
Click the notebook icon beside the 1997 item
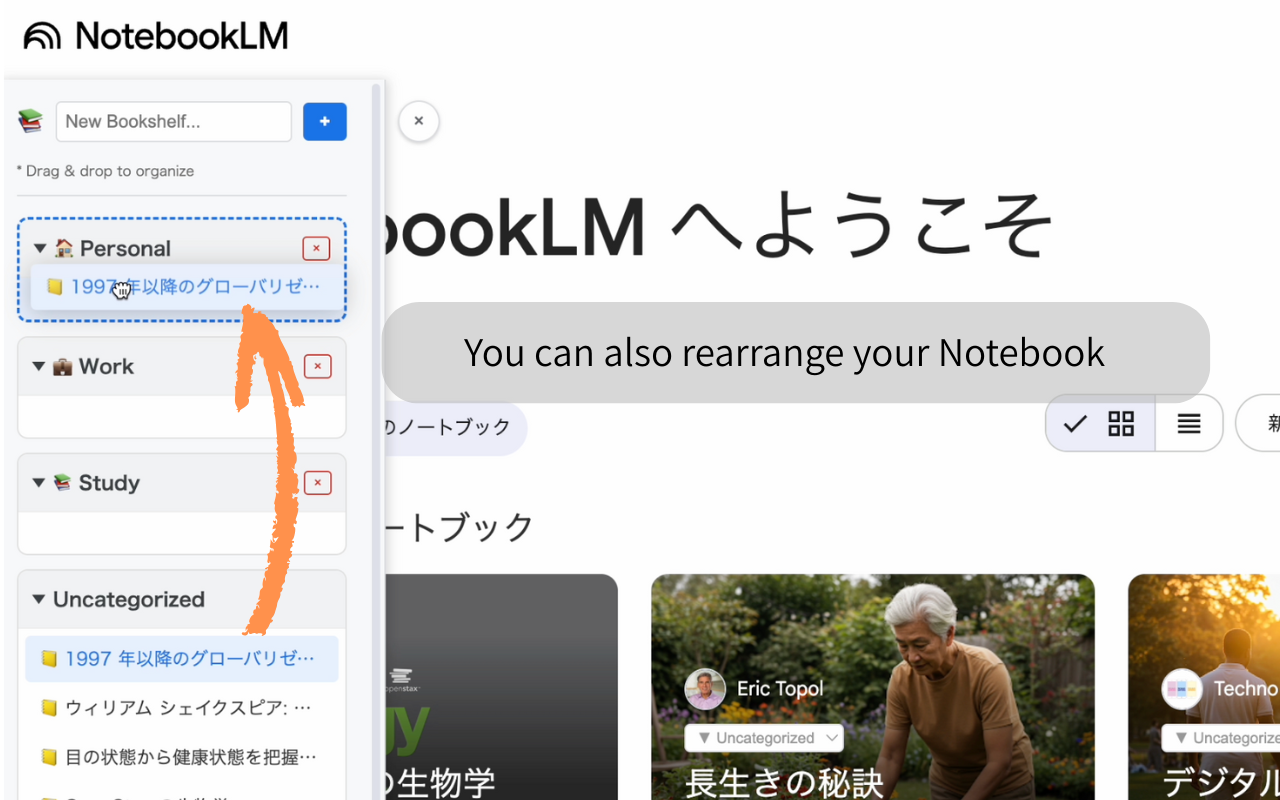click(x=53, y=286)
